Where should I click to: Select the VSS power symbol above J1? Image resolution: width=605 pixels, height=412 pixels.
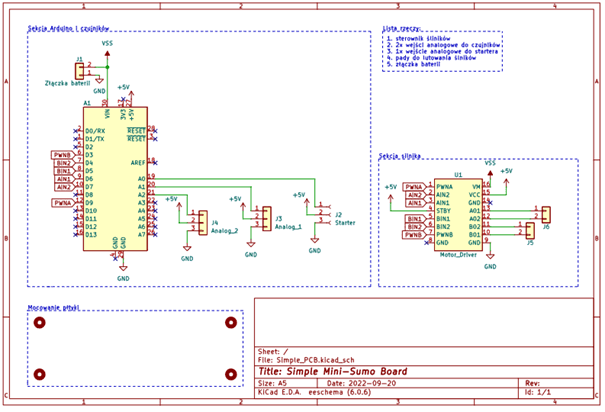pyautogui.click(x=107, y=46)
